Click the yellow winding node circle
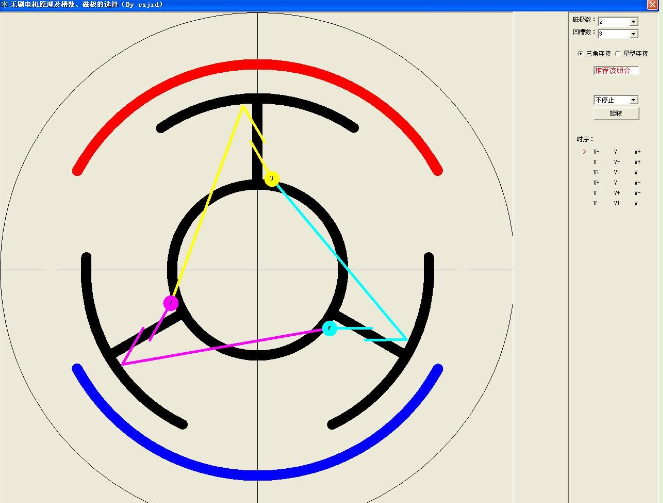 tap(272, 179)
